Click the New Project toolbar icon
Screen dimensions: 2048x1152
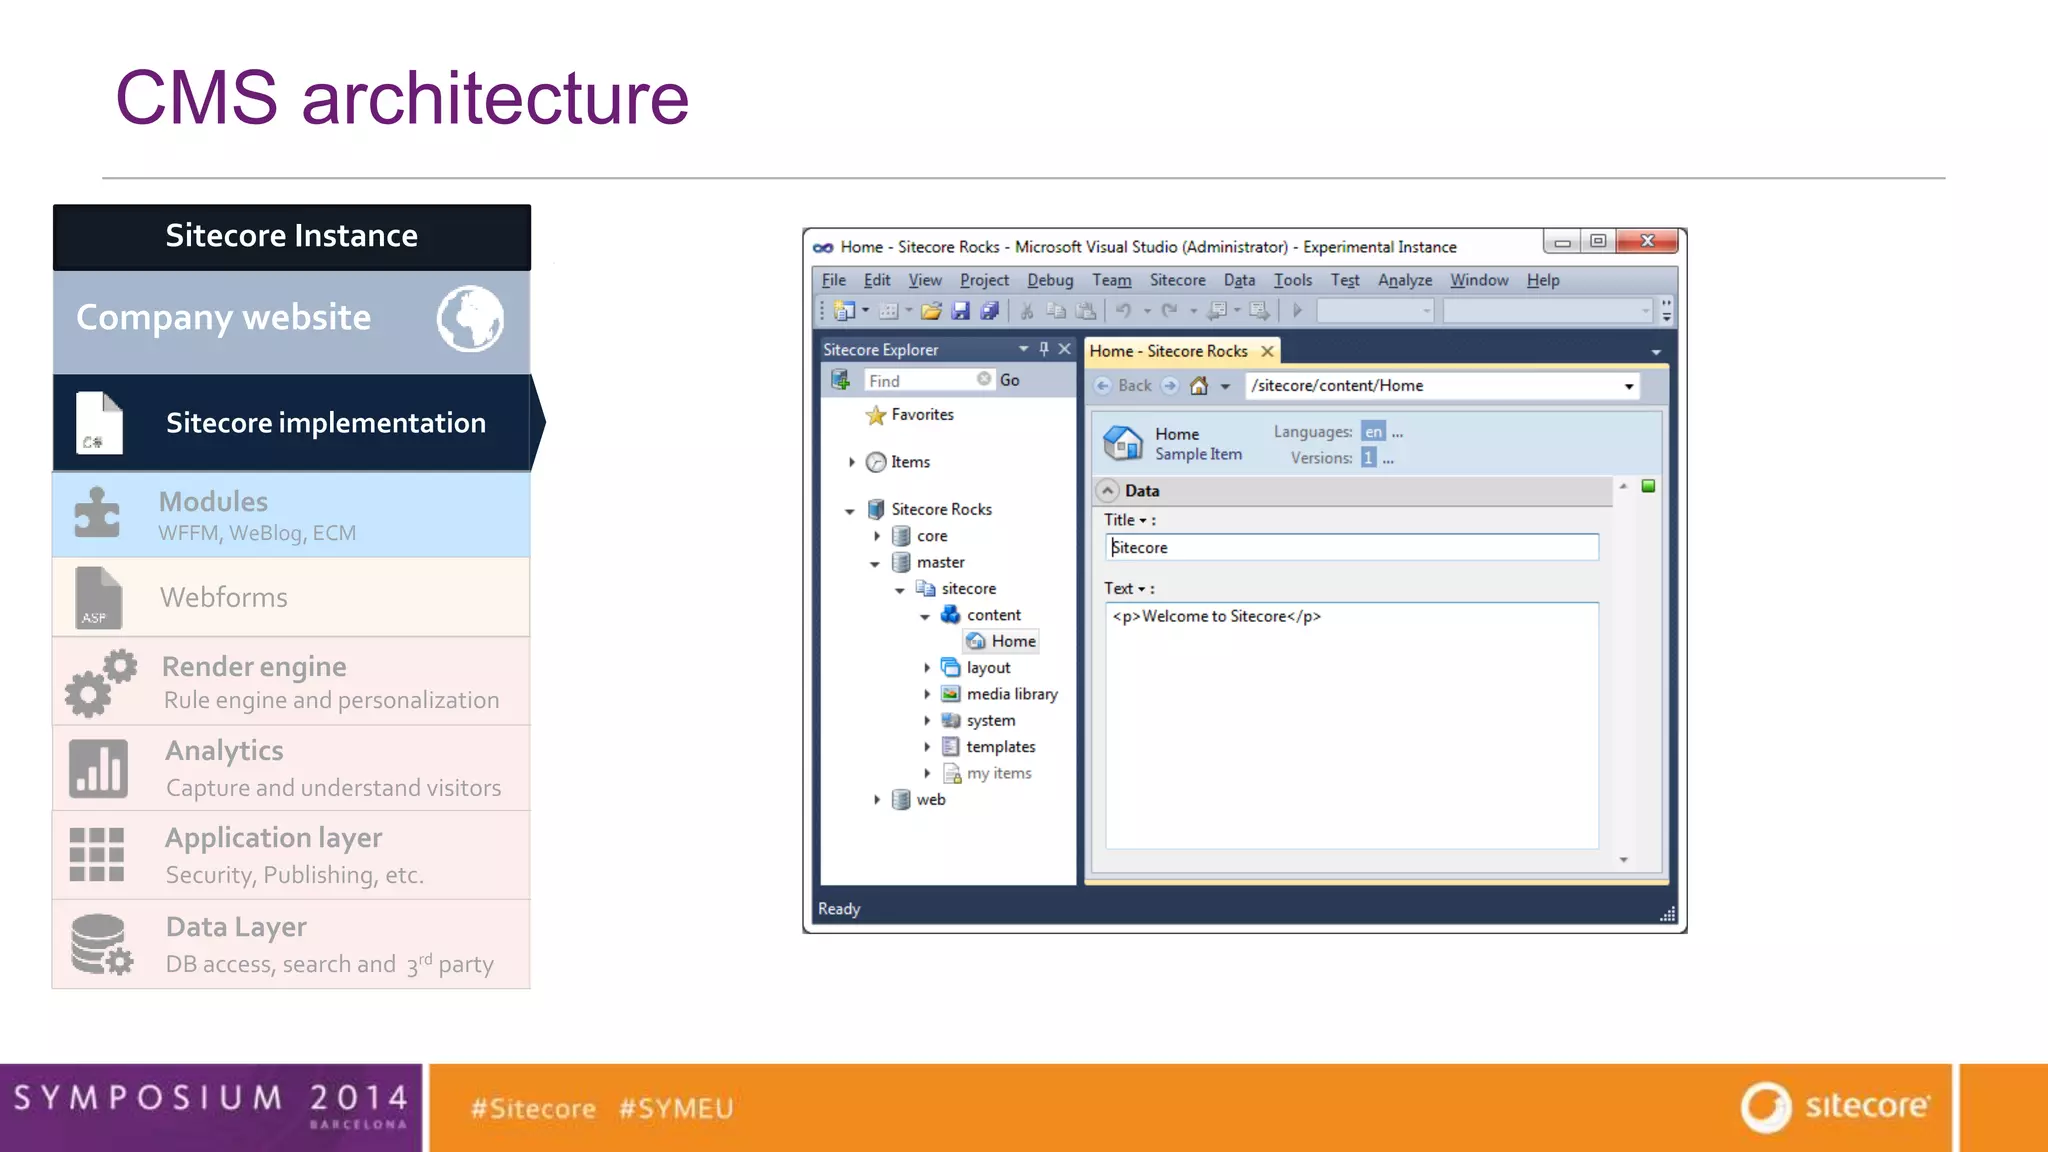(844, 311)
